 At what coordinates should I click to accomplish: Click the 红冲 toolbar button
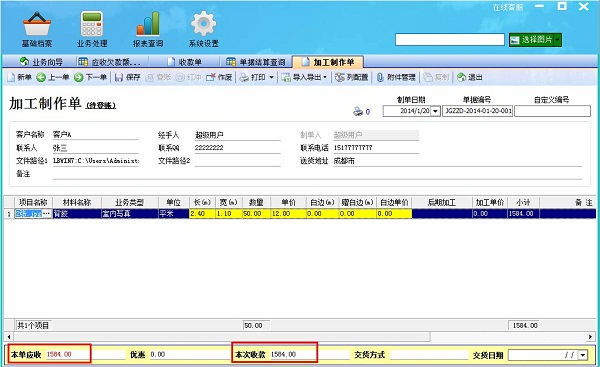tap(189, 77)
